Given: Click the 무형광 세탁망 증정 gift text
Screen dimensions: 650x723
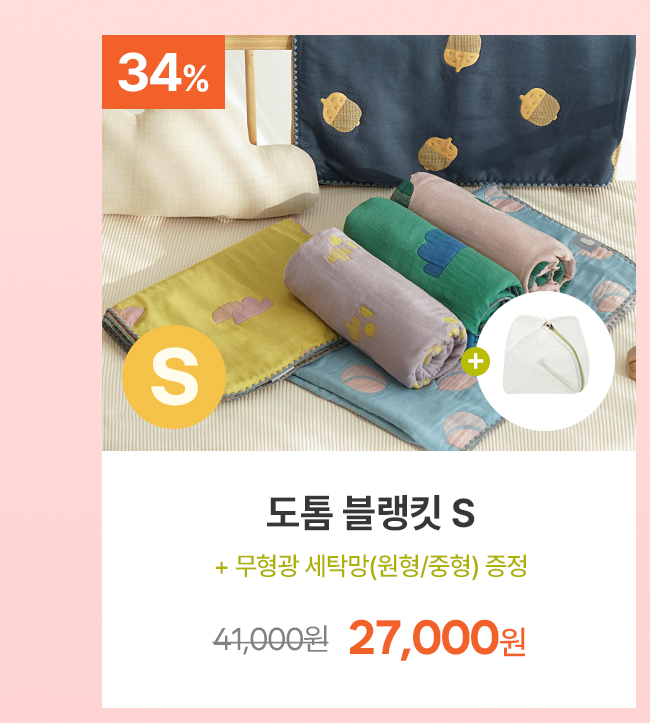Looking at the screenshot, I should pos(371,566).
